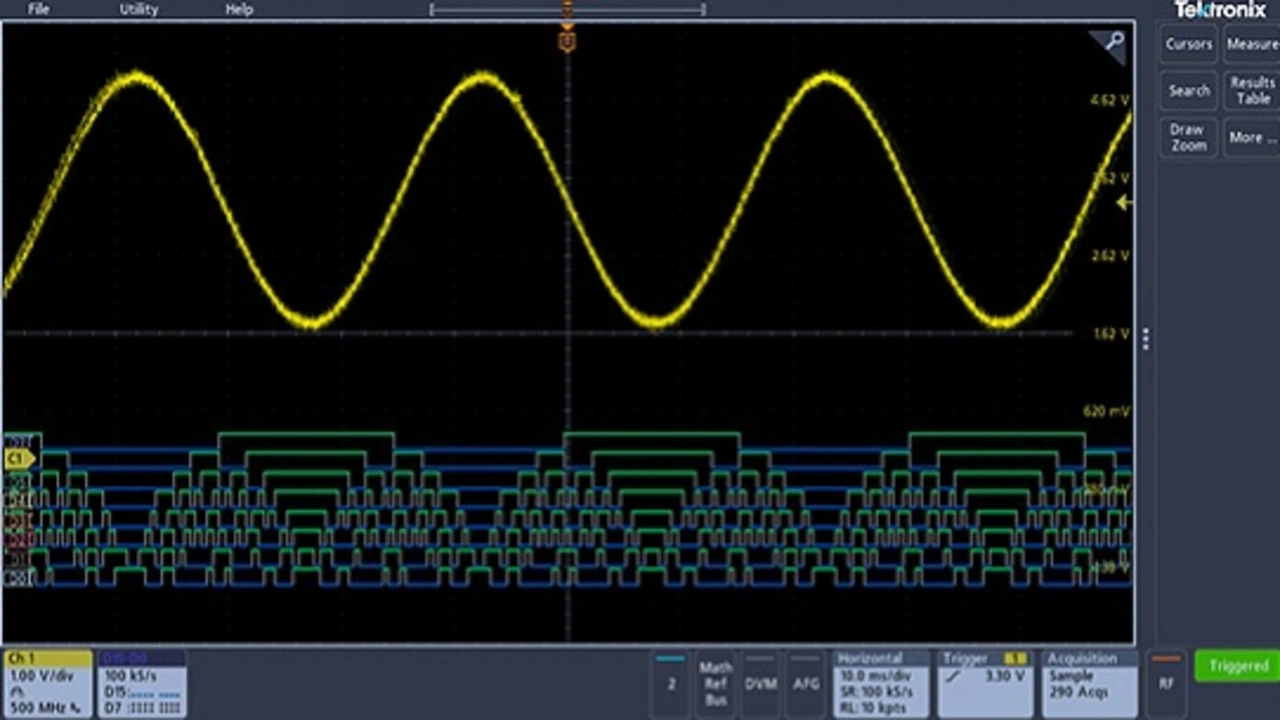Open the Ch 1 settings badge
The height and width of the screenshot is (720, 1280).
point(48,683)
